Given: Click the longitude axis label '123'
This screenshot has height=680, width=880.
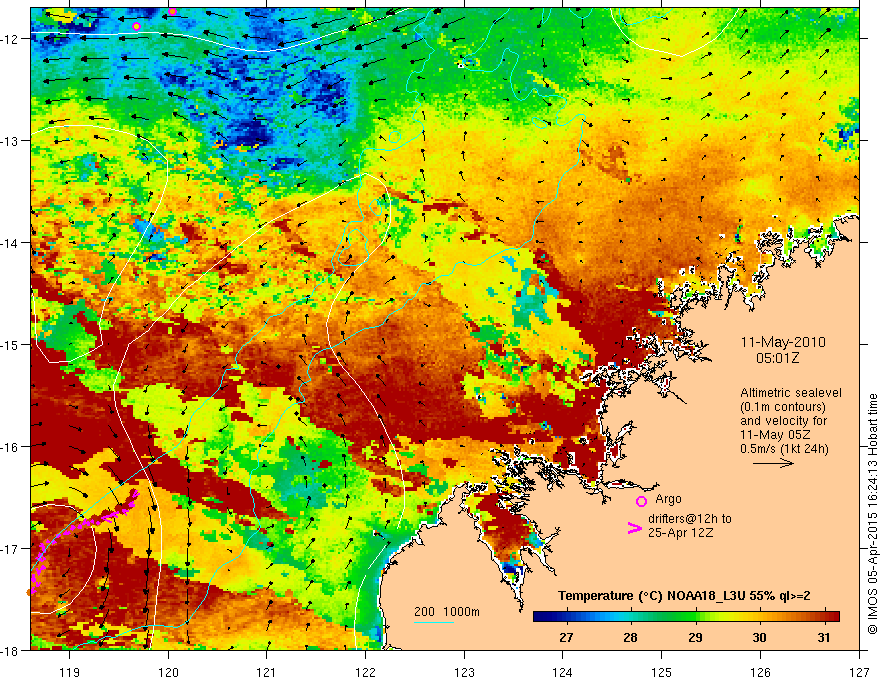Looking at the screenshot, I should [x=464, y=672].
